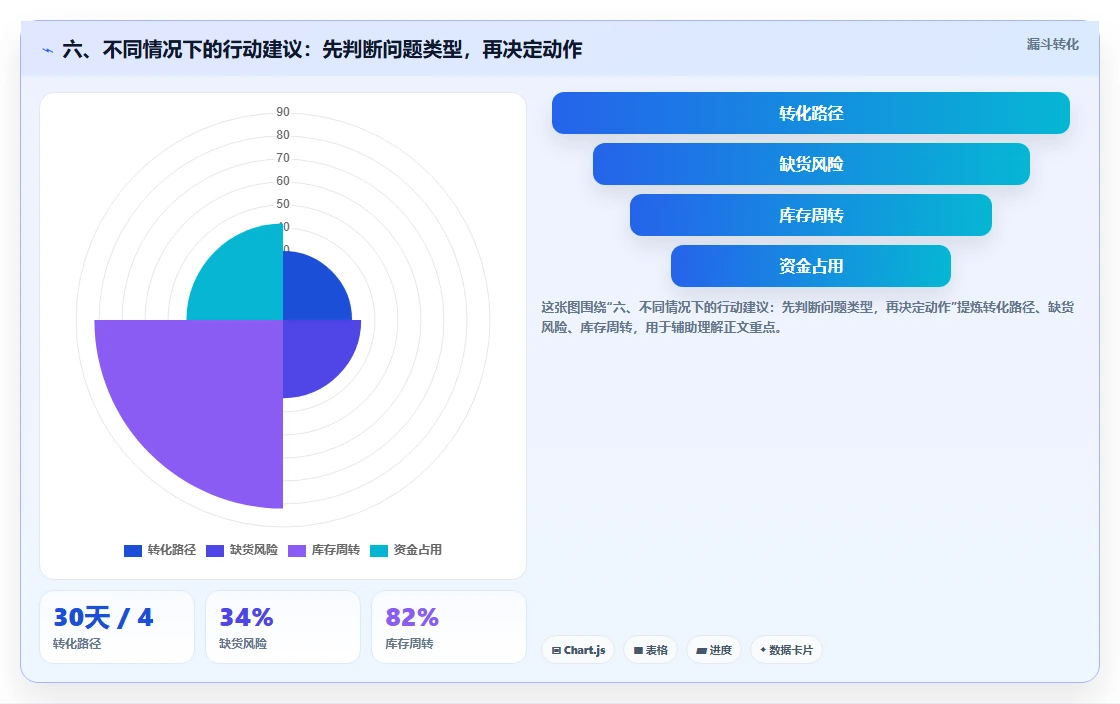Click the axis tick label 70
Viewport: 1120px width, 704px height.
pos(283,158)
